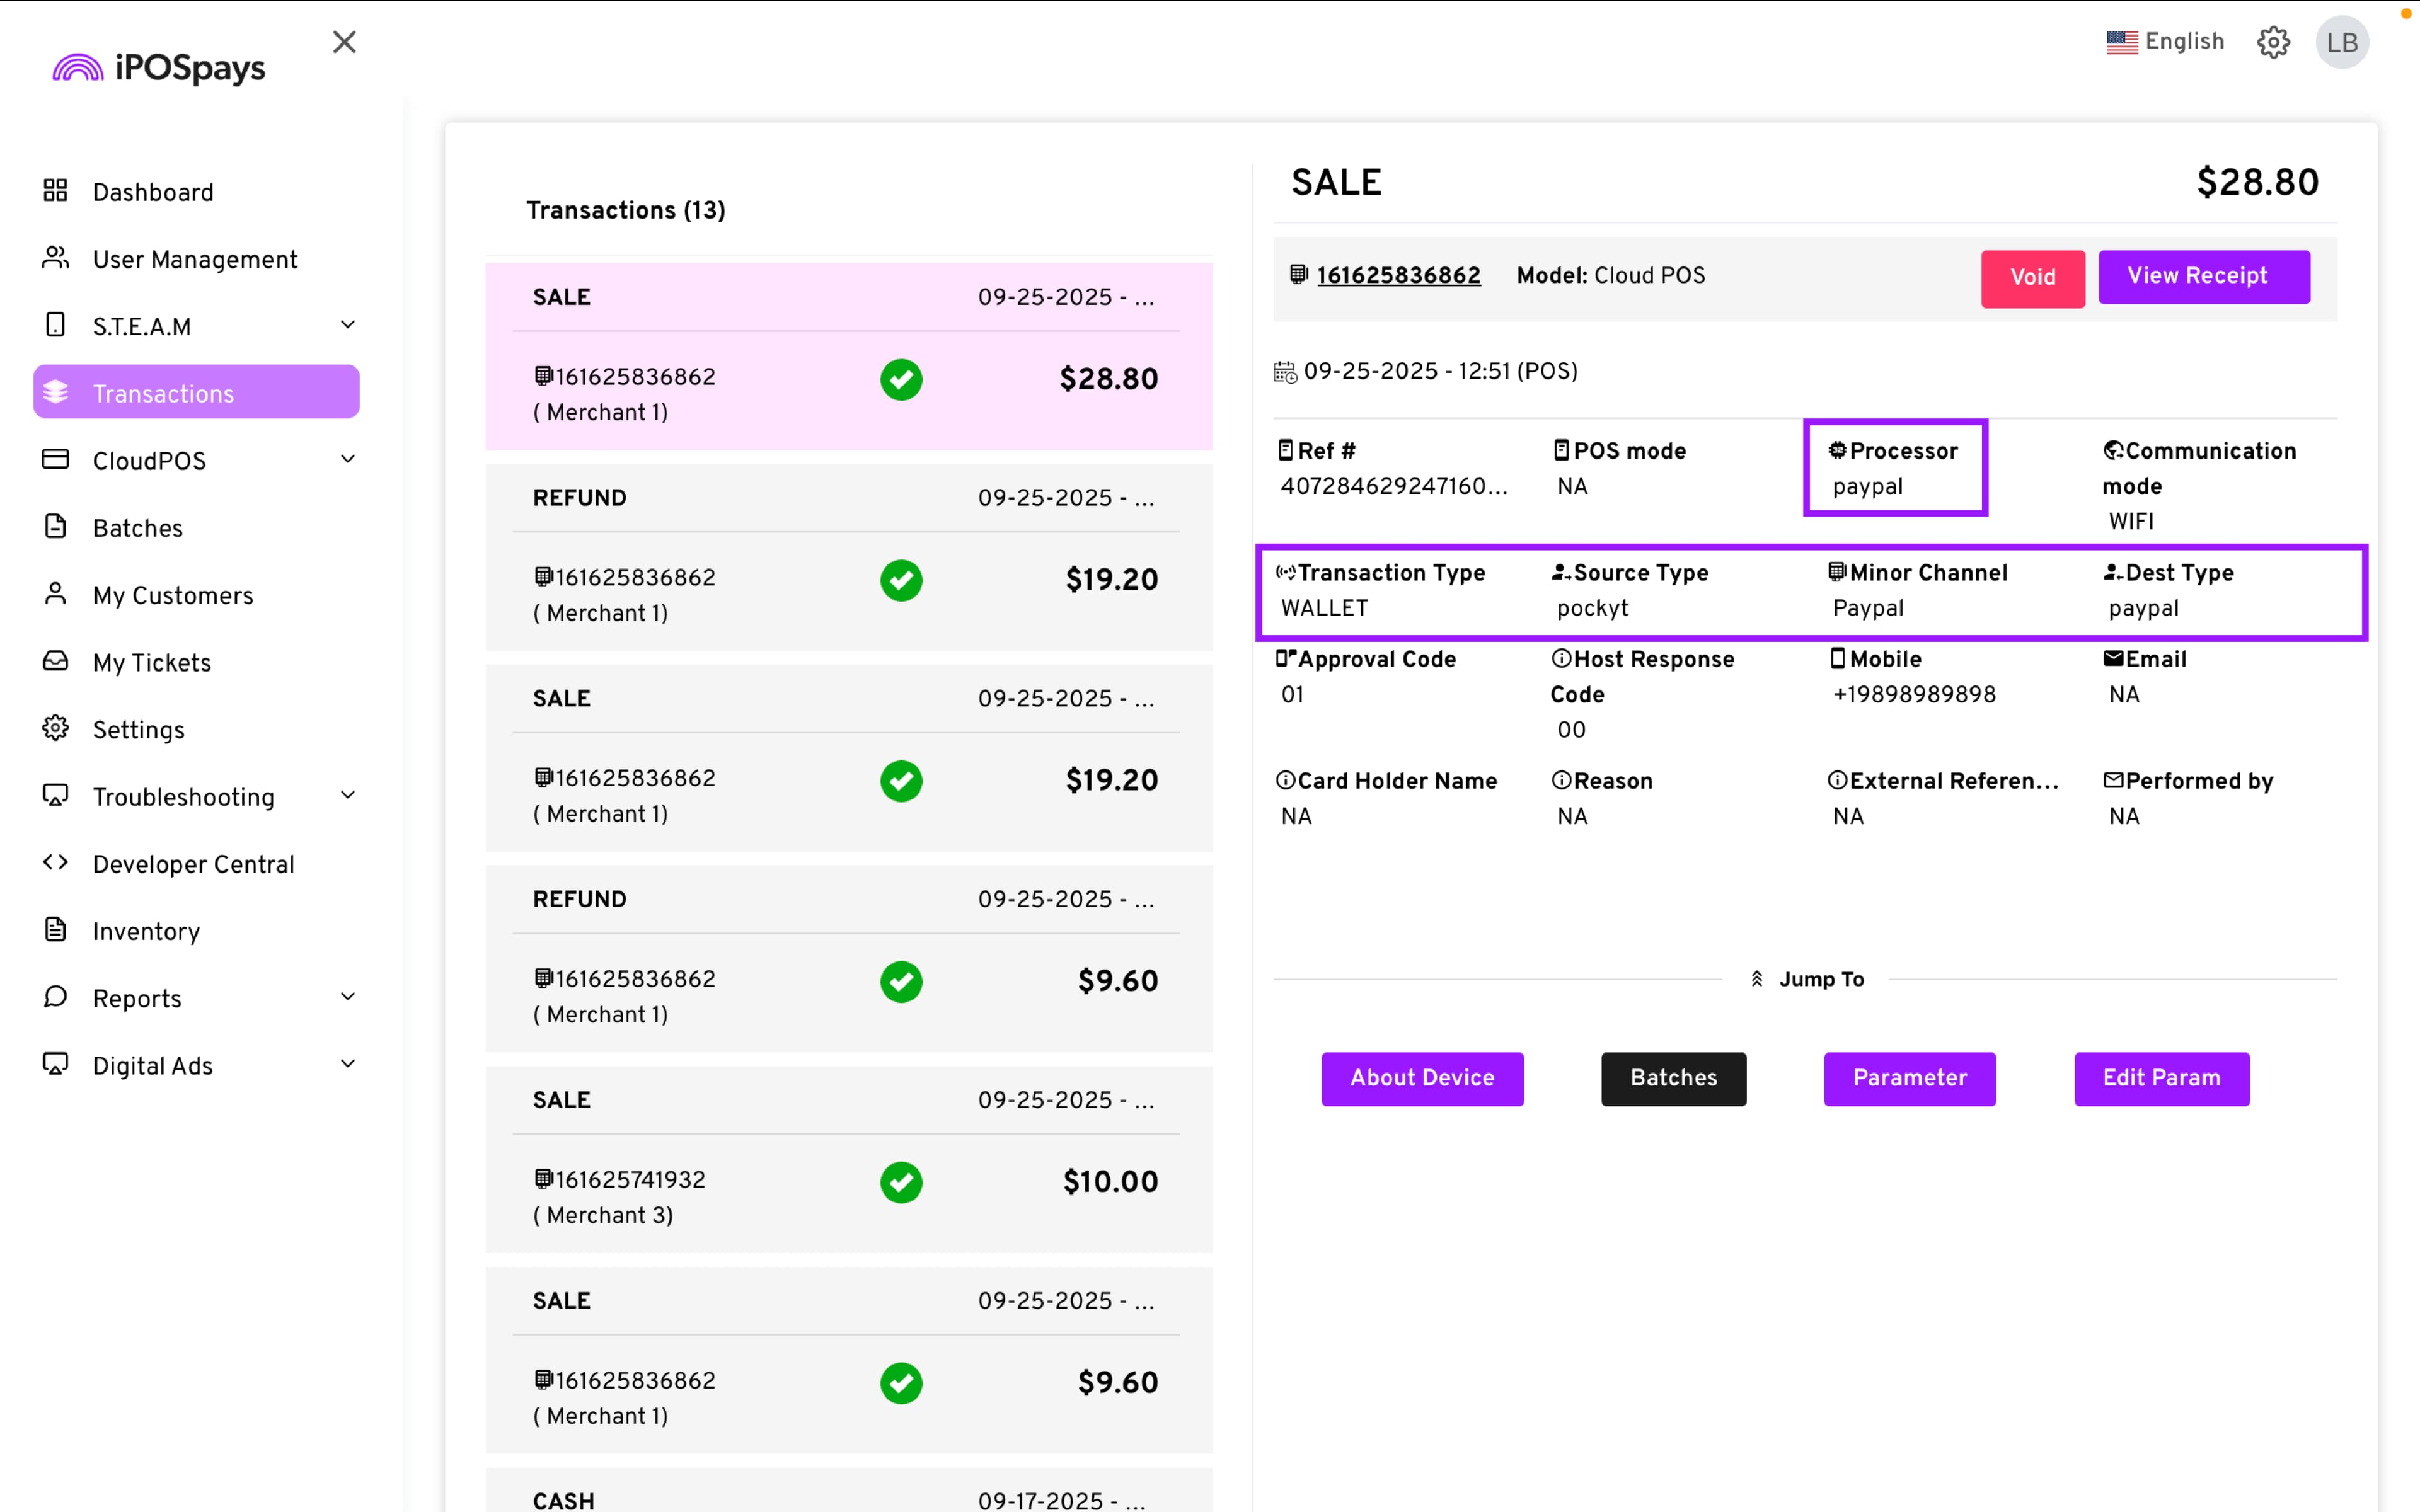Image resolution: width=2420 pixels, height=1512 pixels.
Task: Click the Inventory document icon
Action: coord(55,929)
